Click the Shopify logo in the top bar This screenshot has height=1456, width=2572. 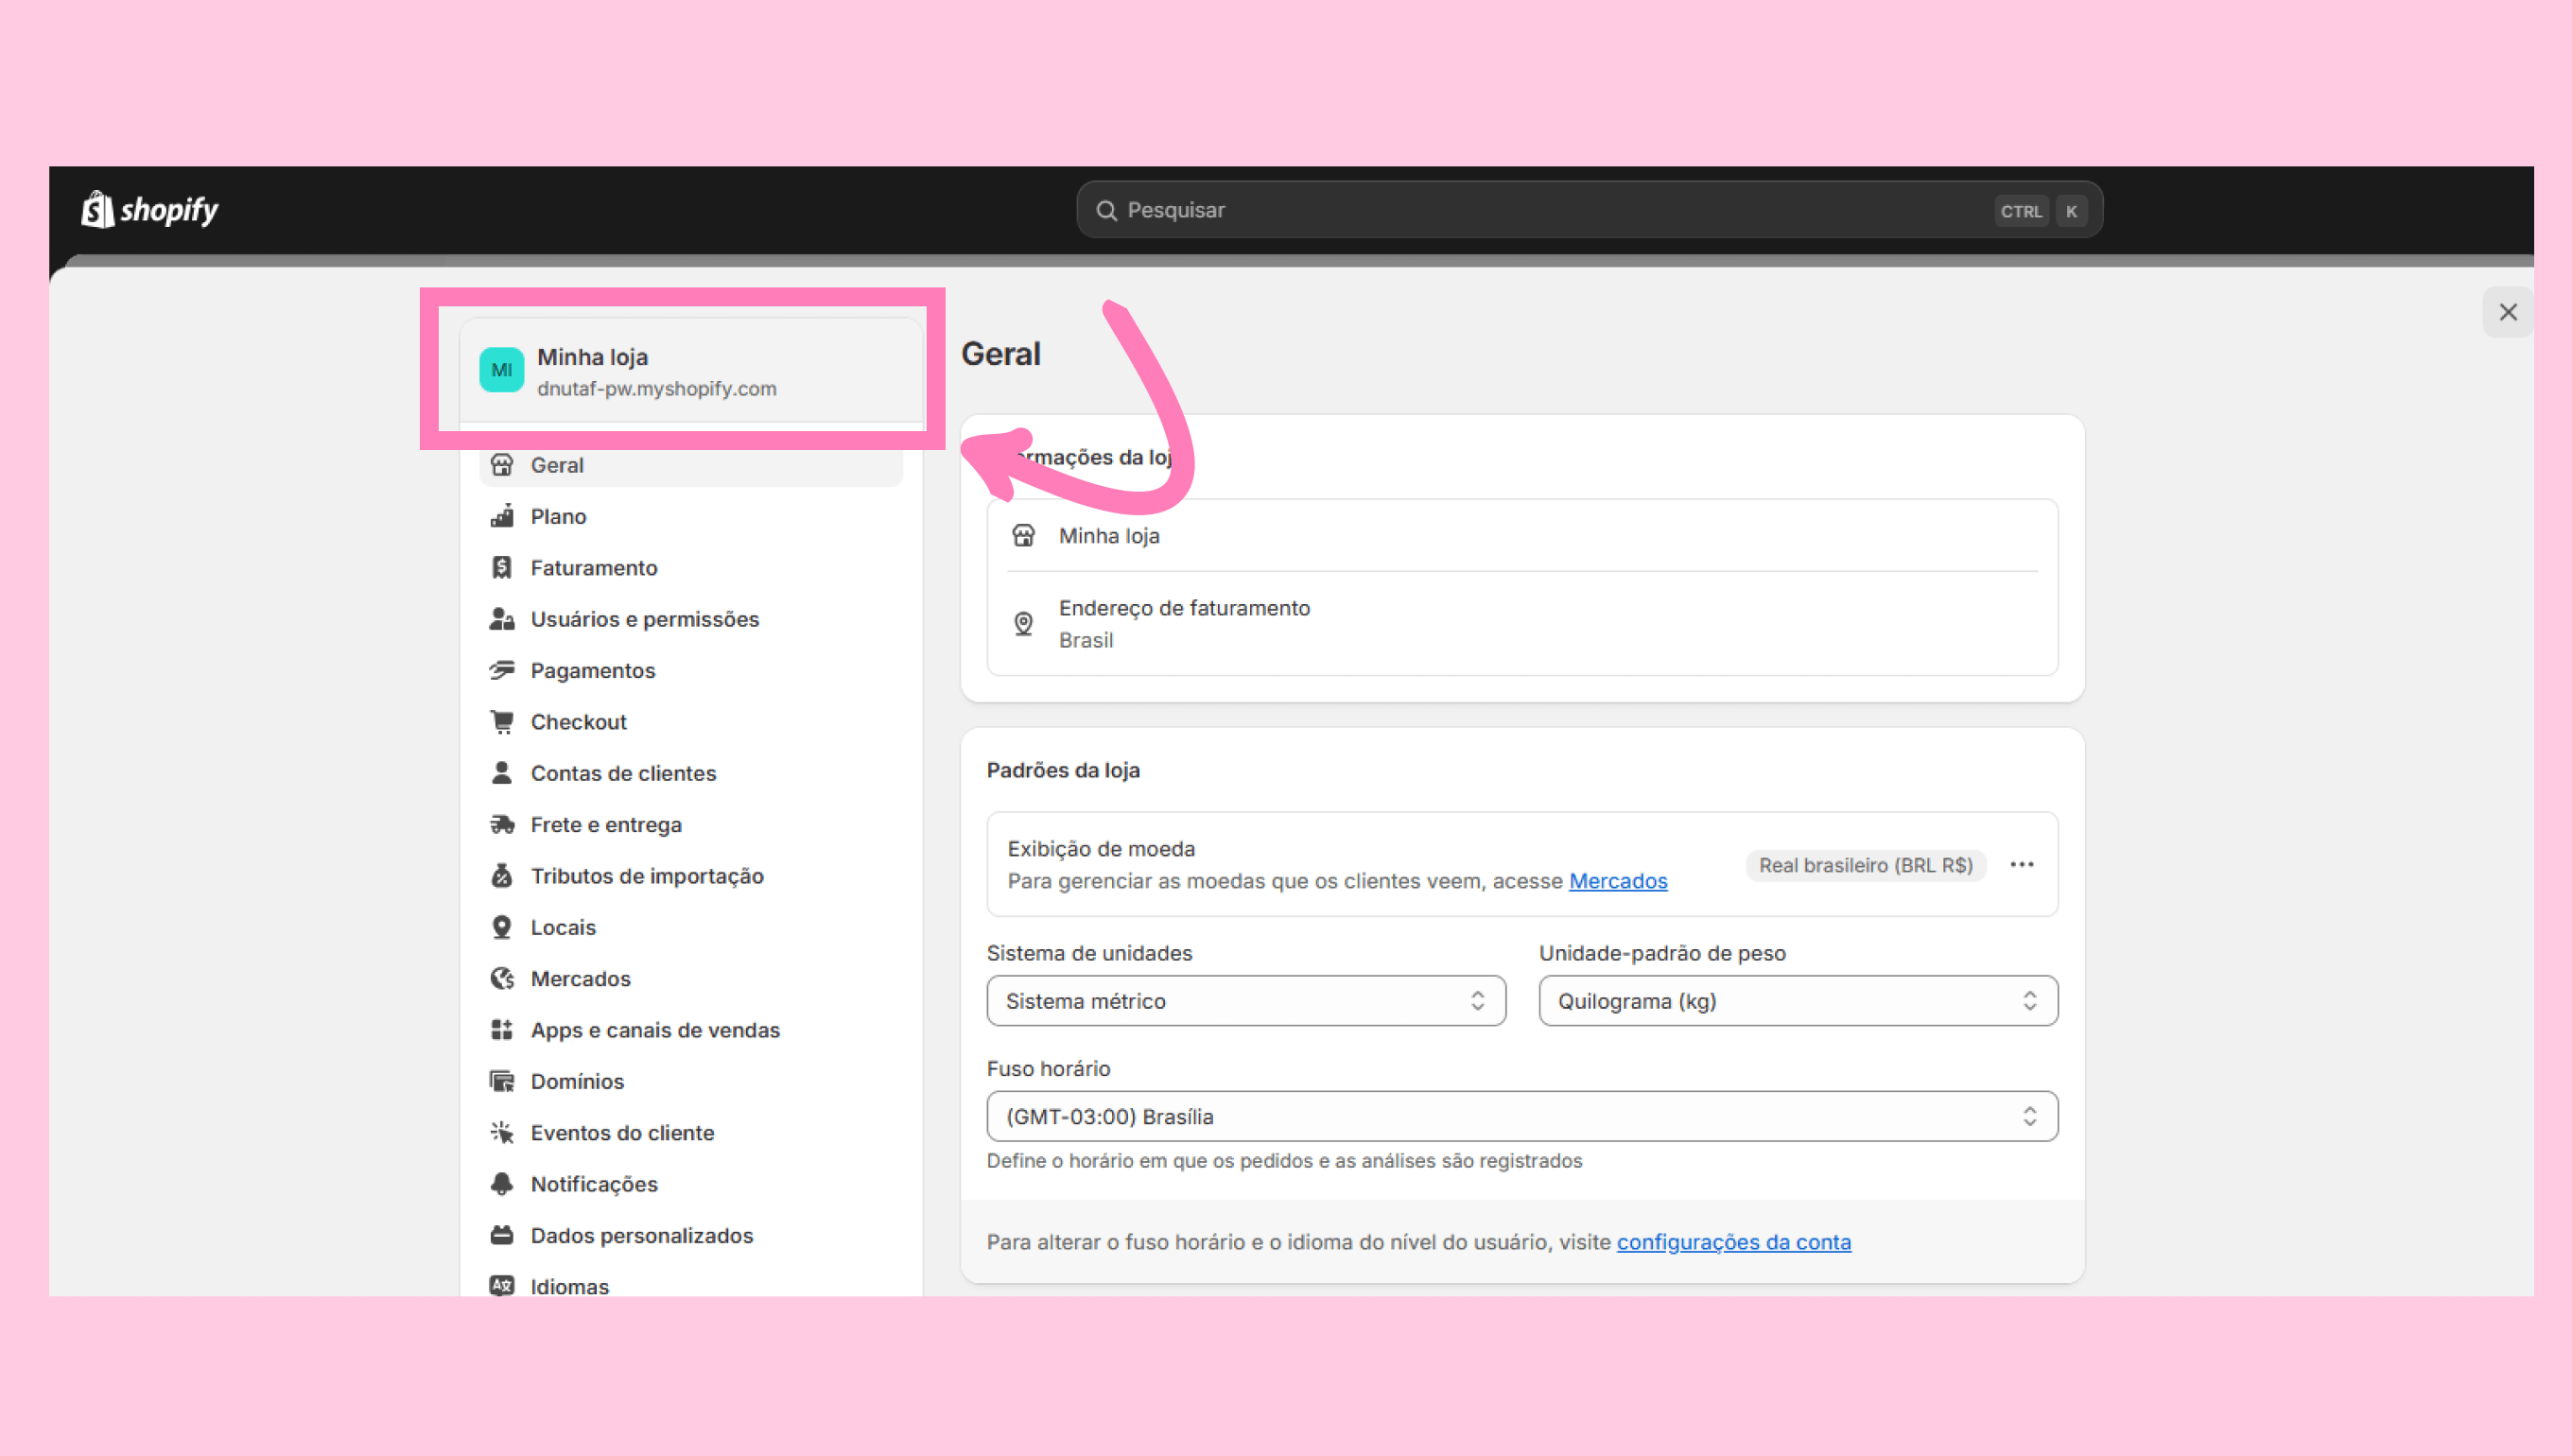click(x=150, y=210)
